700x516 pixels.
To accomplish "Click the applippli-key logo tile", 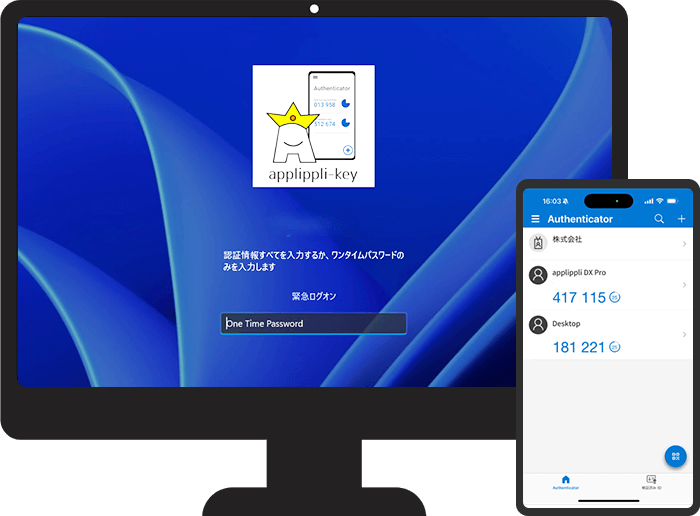I will pyautogui.click(x=313, y=125).
